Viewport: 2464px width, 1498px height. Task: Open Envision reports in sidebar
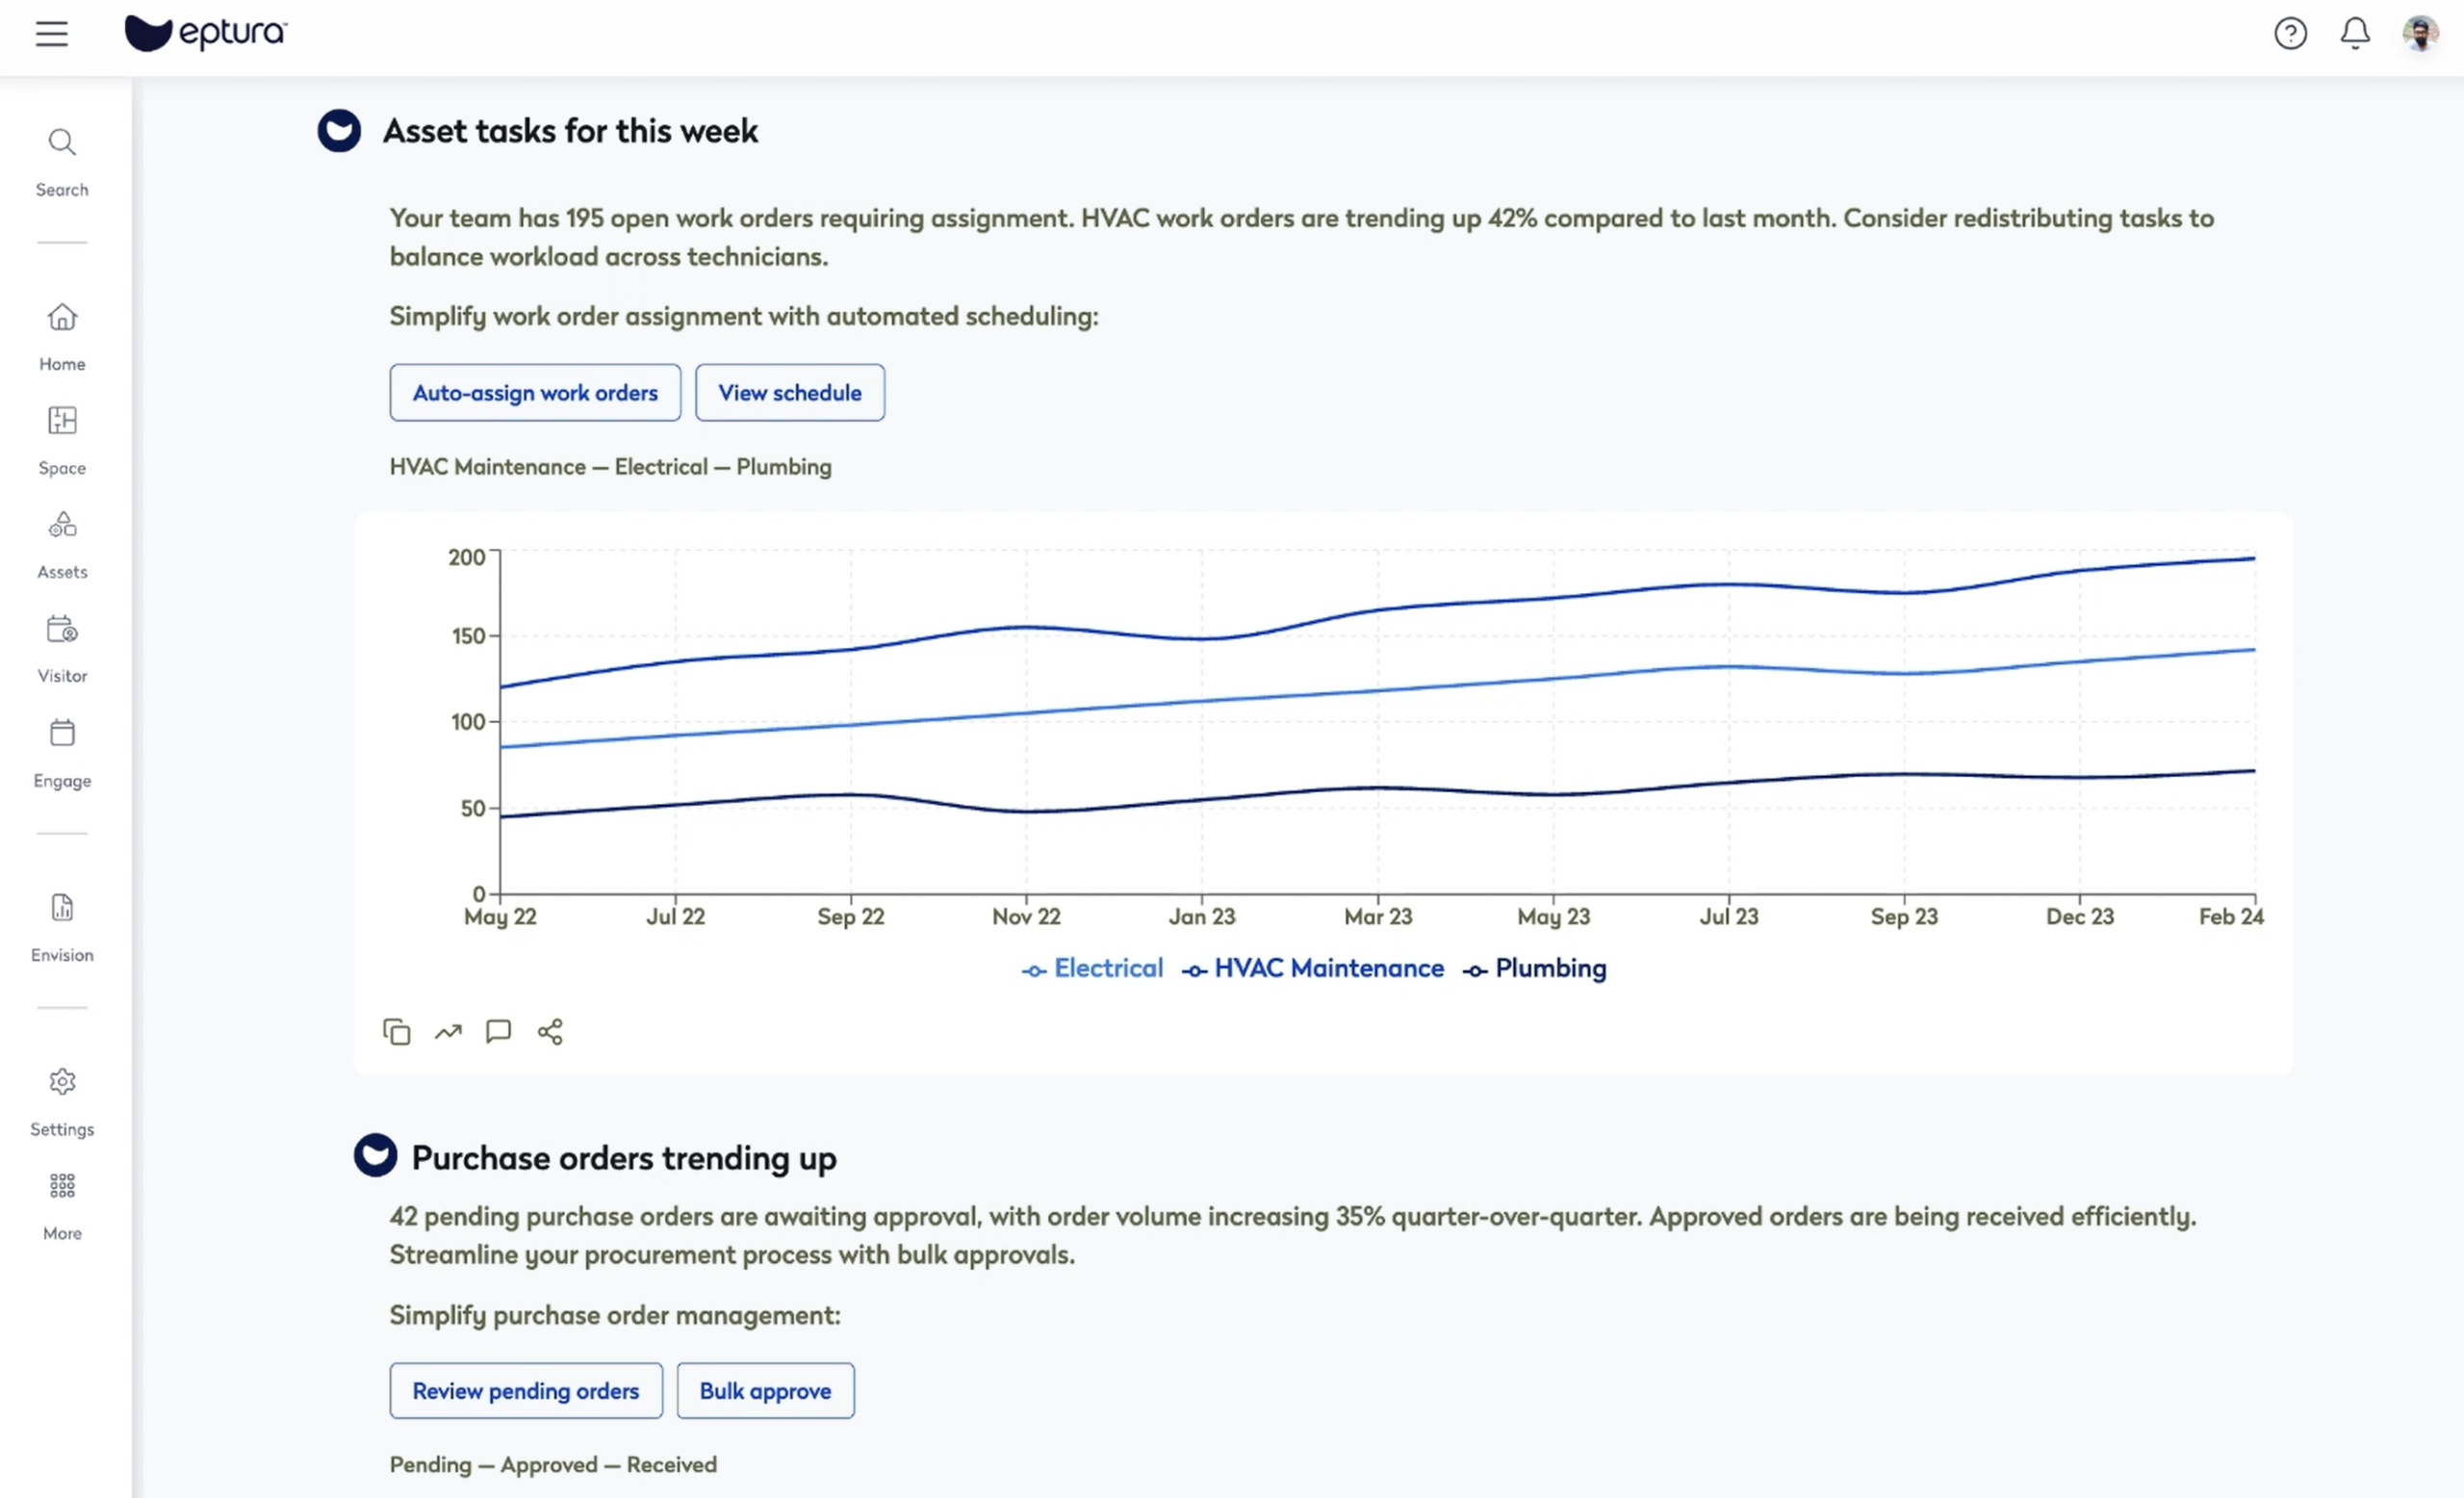click(x=62, y=926)
